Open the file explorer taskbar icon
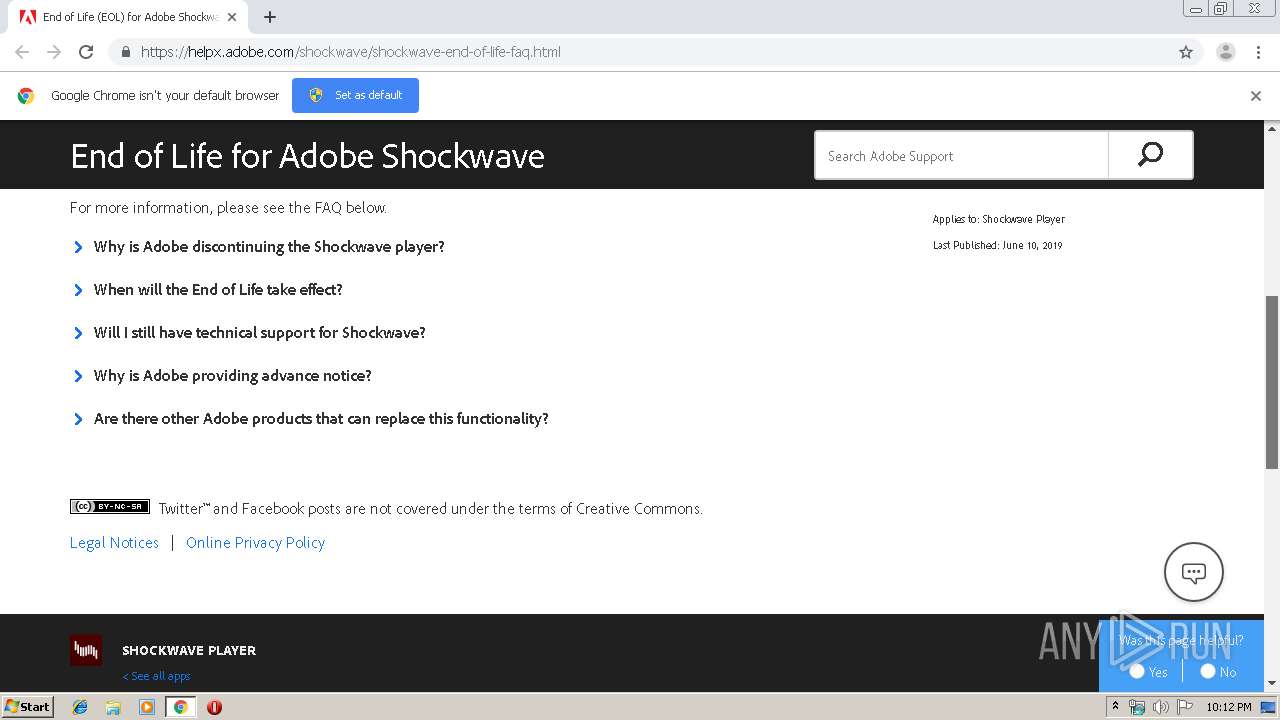 click(x=113, y=707)
